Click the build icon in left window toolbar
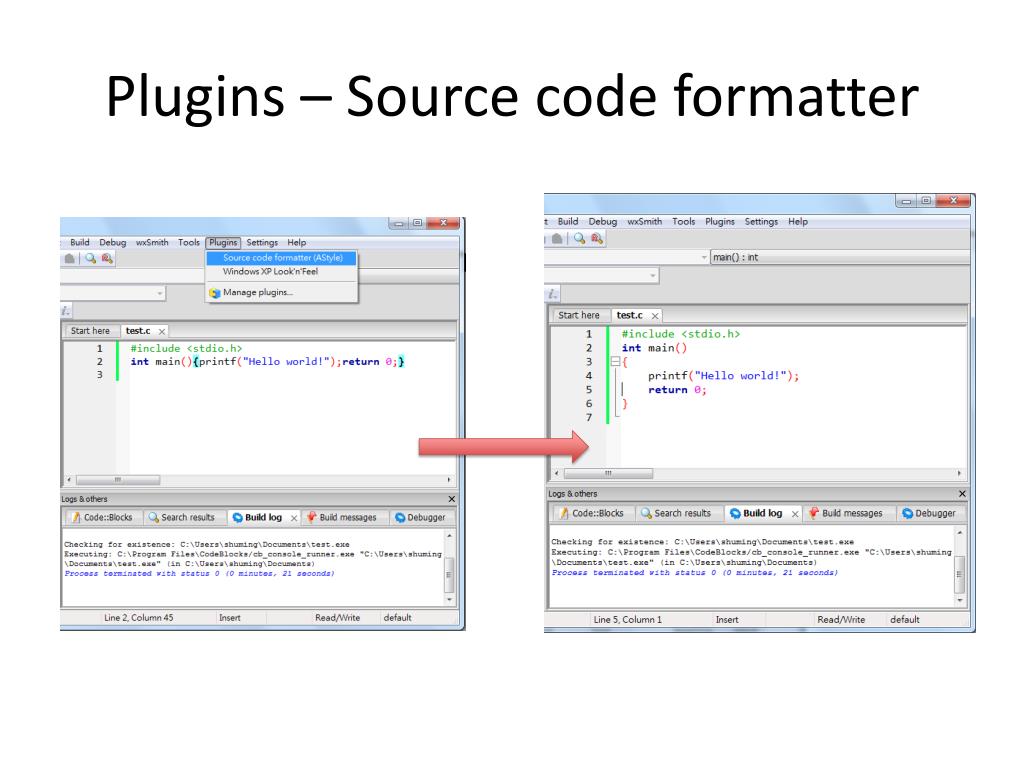This screenshot has width=1024, height=768. pos(69,259)
